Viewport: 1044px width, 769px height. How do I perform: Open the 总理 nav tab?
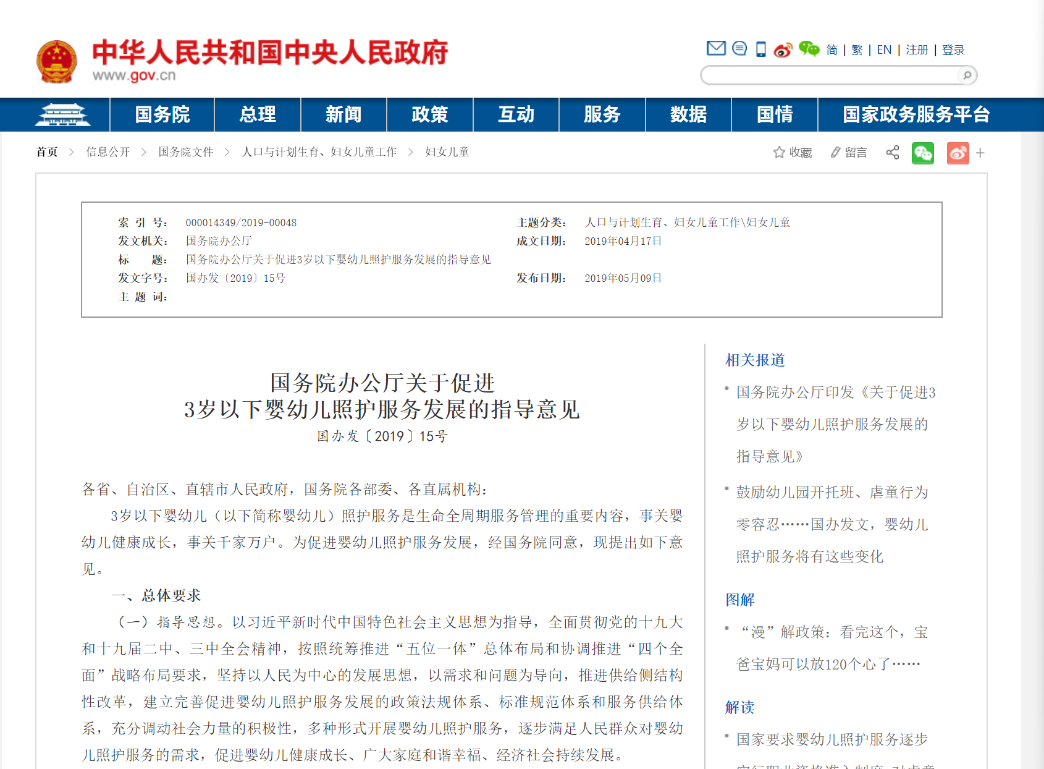point(258,115)
